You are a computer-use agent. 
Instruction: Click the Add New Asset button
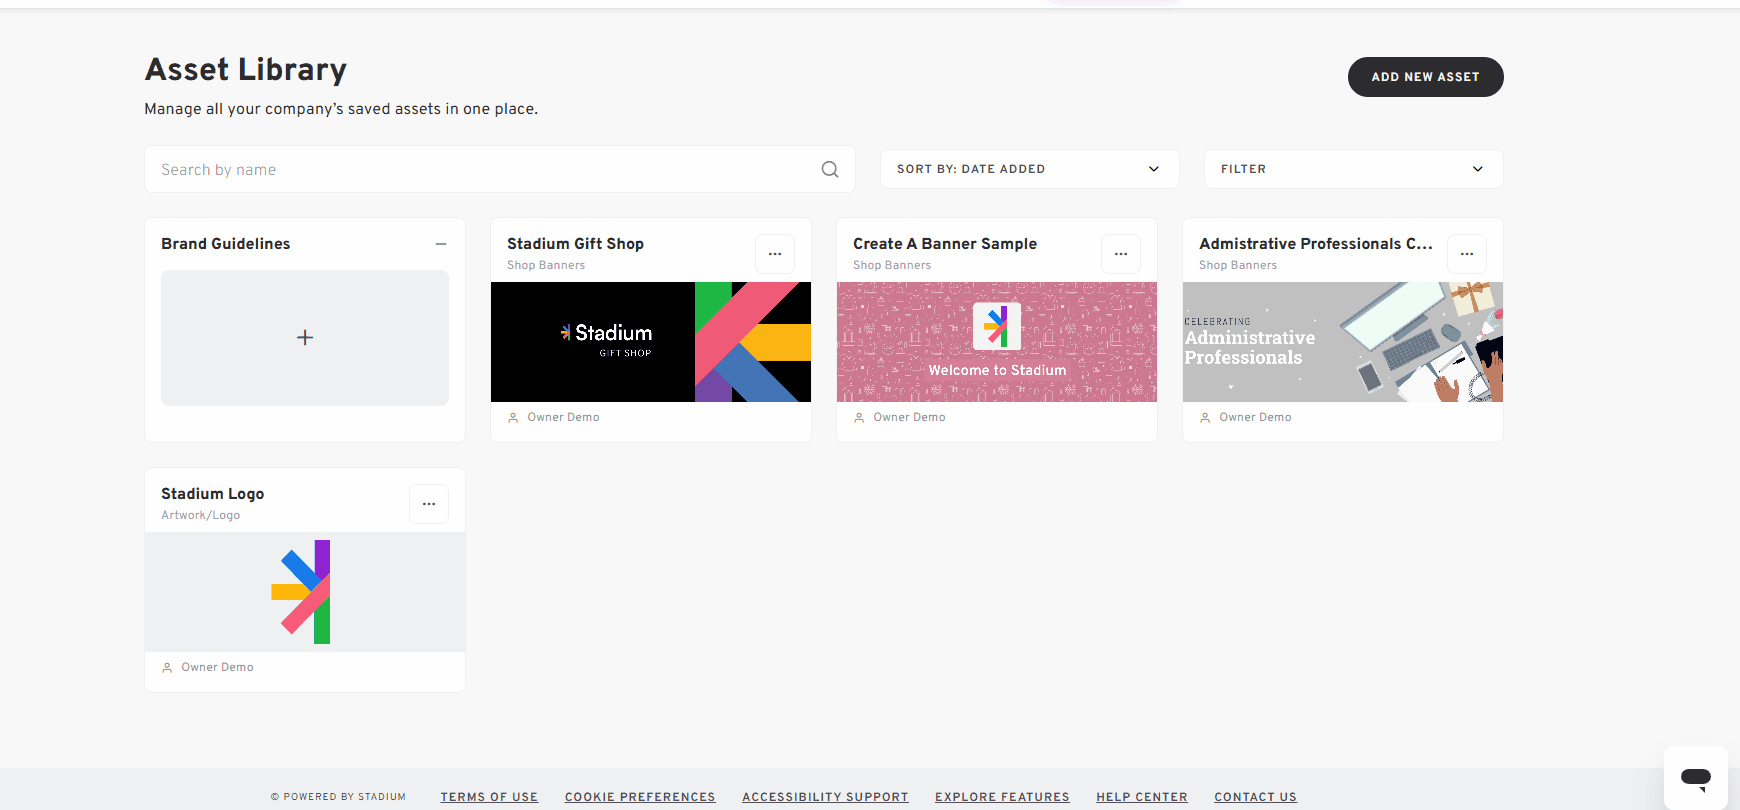click(1425, 77)
